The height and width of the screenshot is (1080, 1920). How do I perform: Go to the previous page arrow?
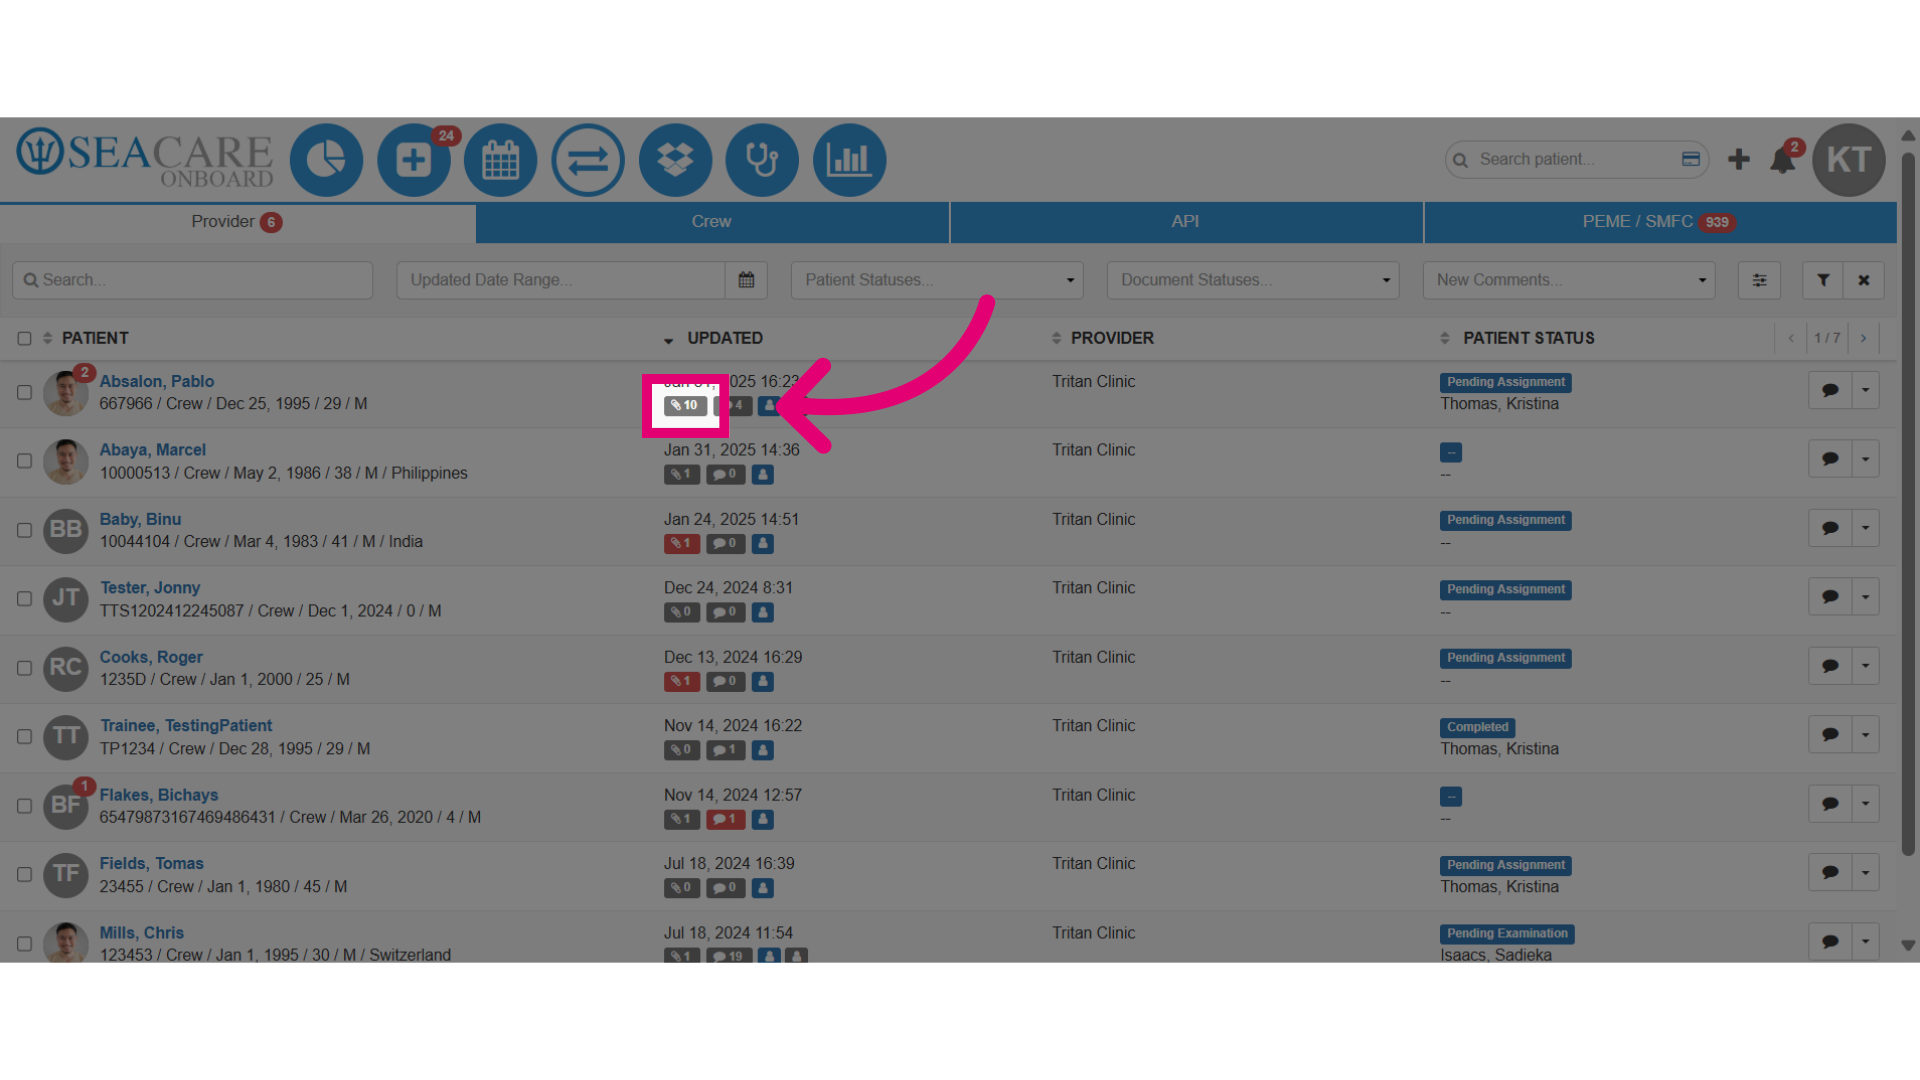(1791, 338)
